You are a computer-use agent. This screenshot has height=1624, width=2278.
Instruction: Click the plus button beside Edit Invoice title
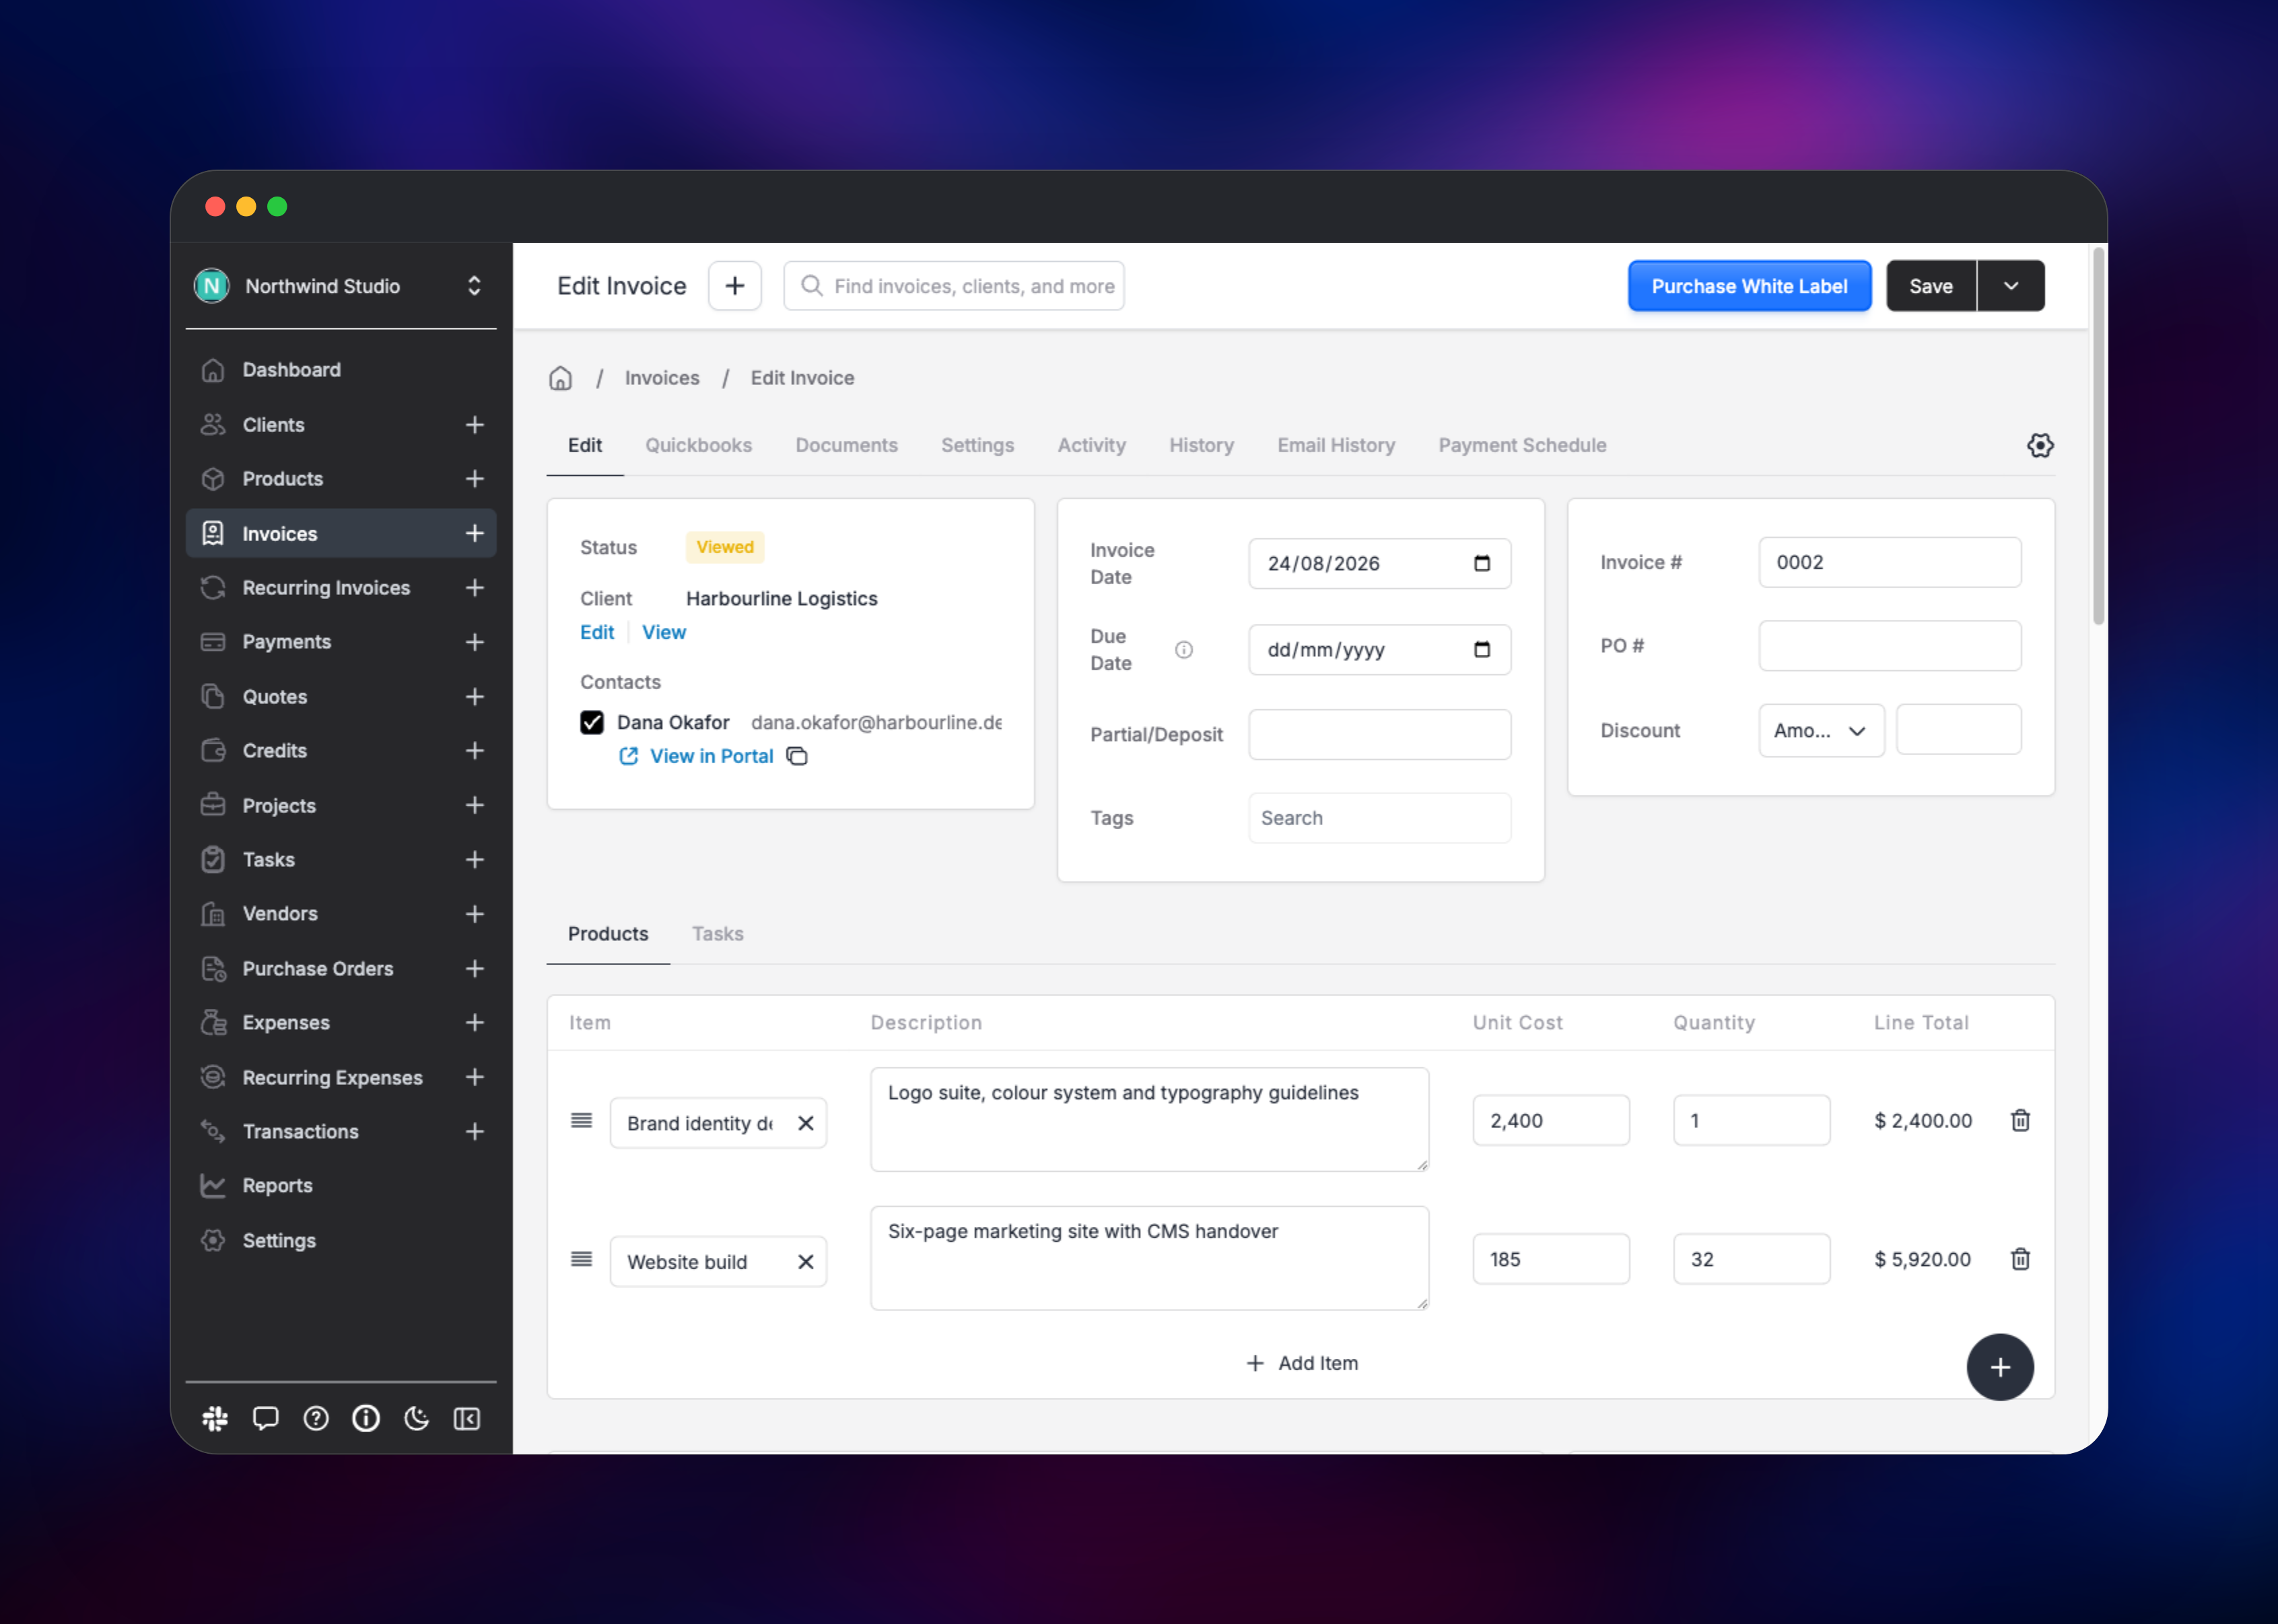735,286
